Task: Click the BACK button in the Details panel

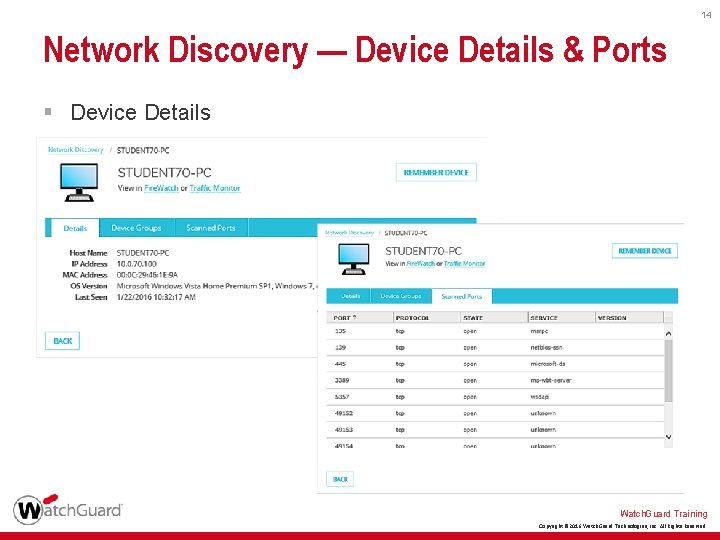Action: [62, 341]
